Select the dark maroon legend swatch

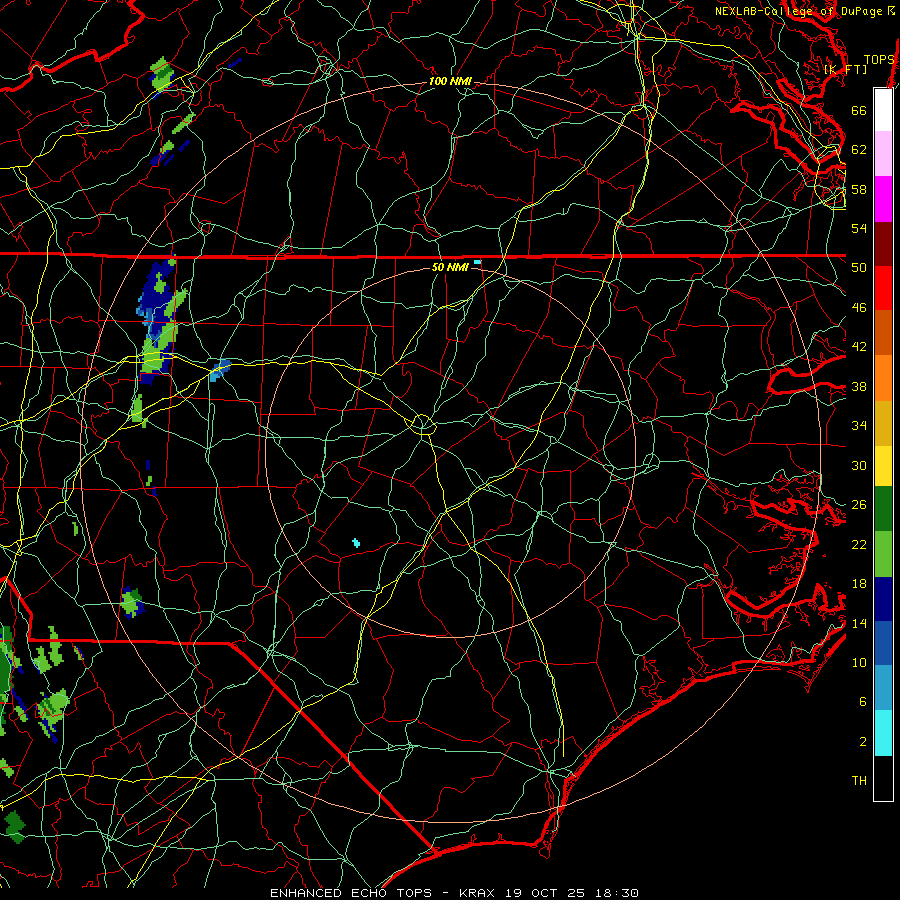click(x=883, y=244)
